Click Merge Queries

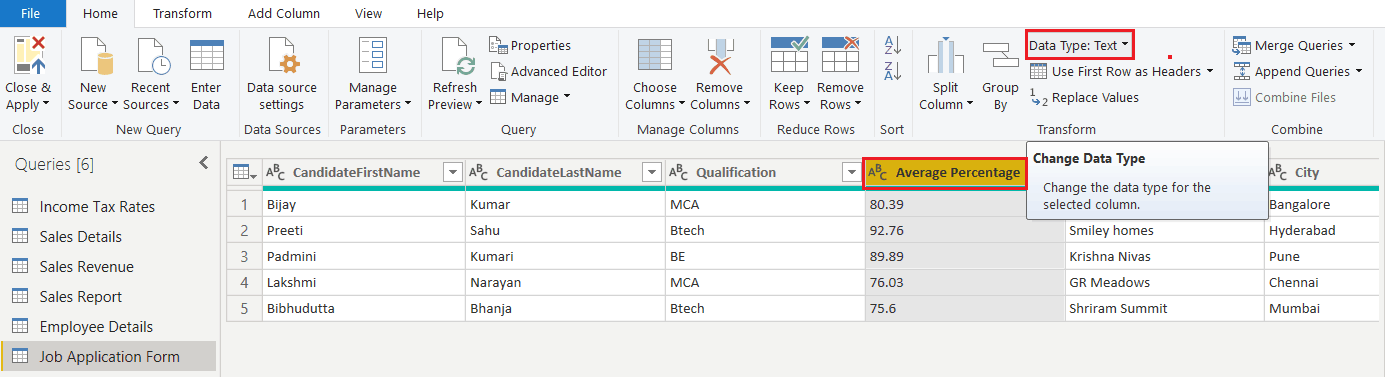coord(1294,45)
